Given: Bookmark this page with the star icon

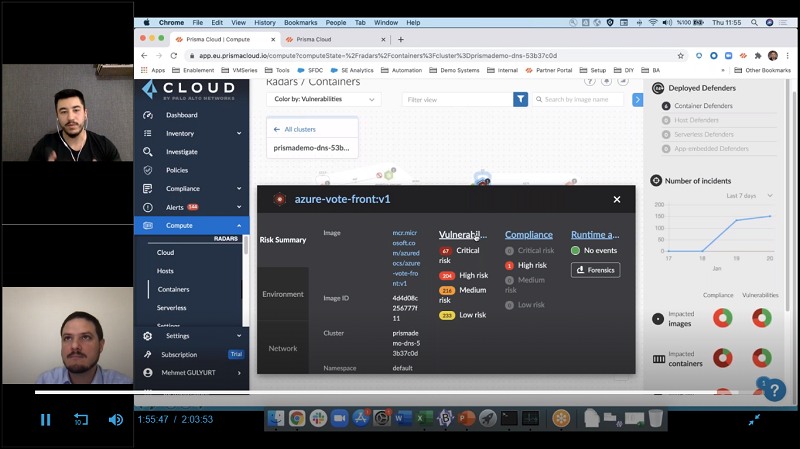Looking at the screenshot, I should tap(680, 56).
